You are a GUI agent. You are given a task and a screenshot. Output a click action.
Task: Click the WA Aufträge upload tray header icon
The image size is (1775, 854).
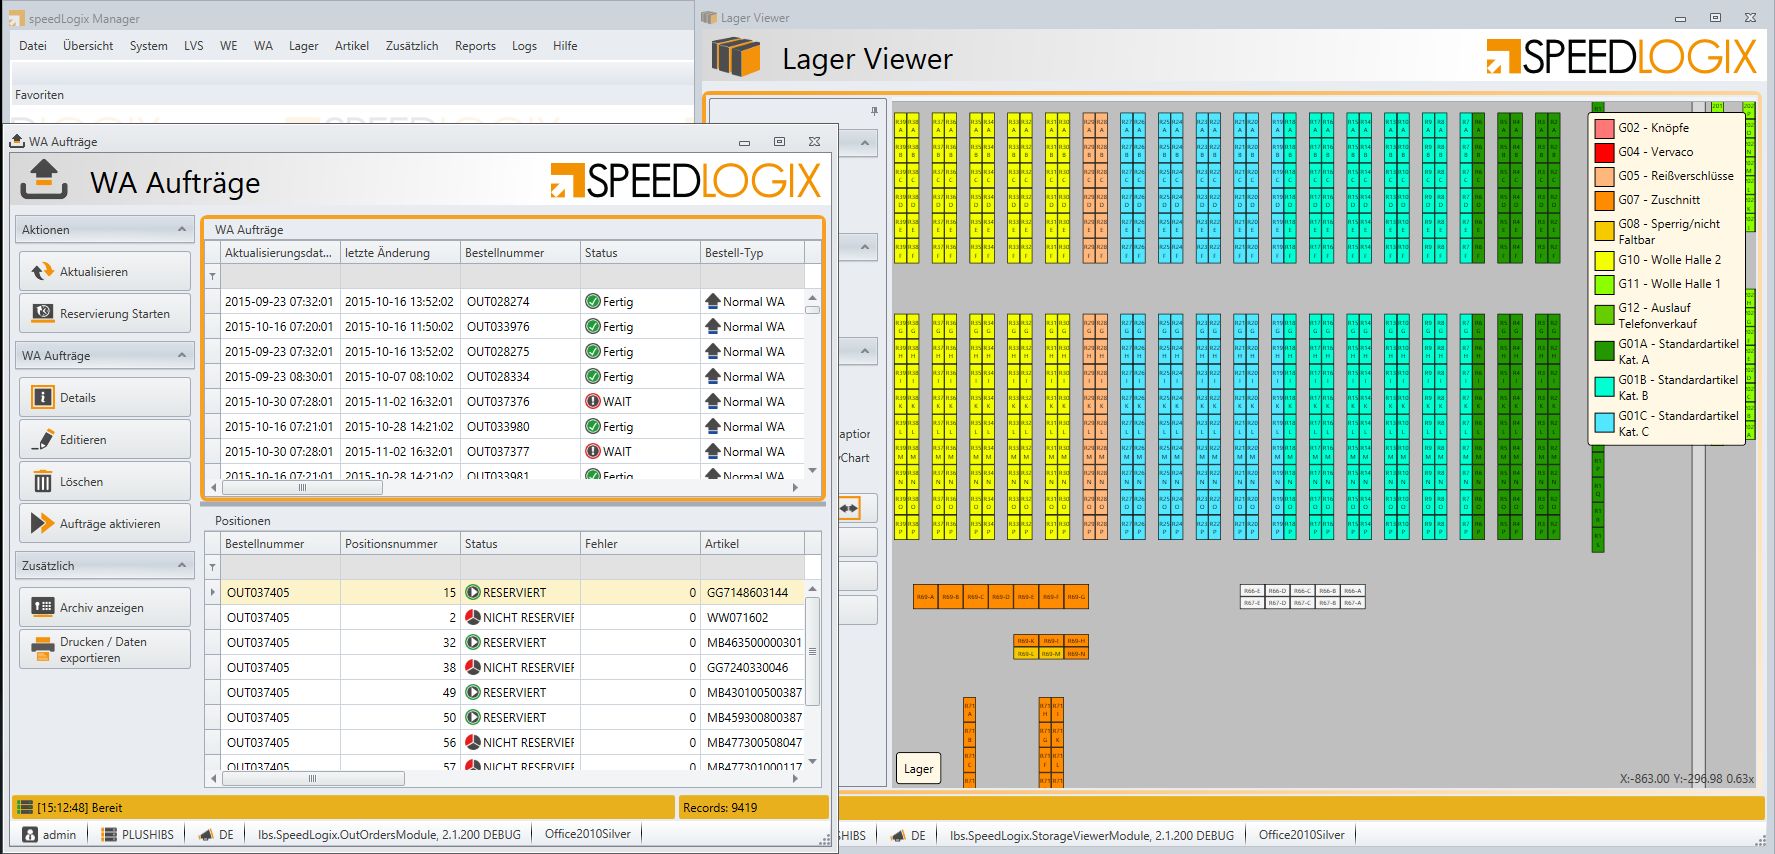pyautogui.click(x=44, y=181)
